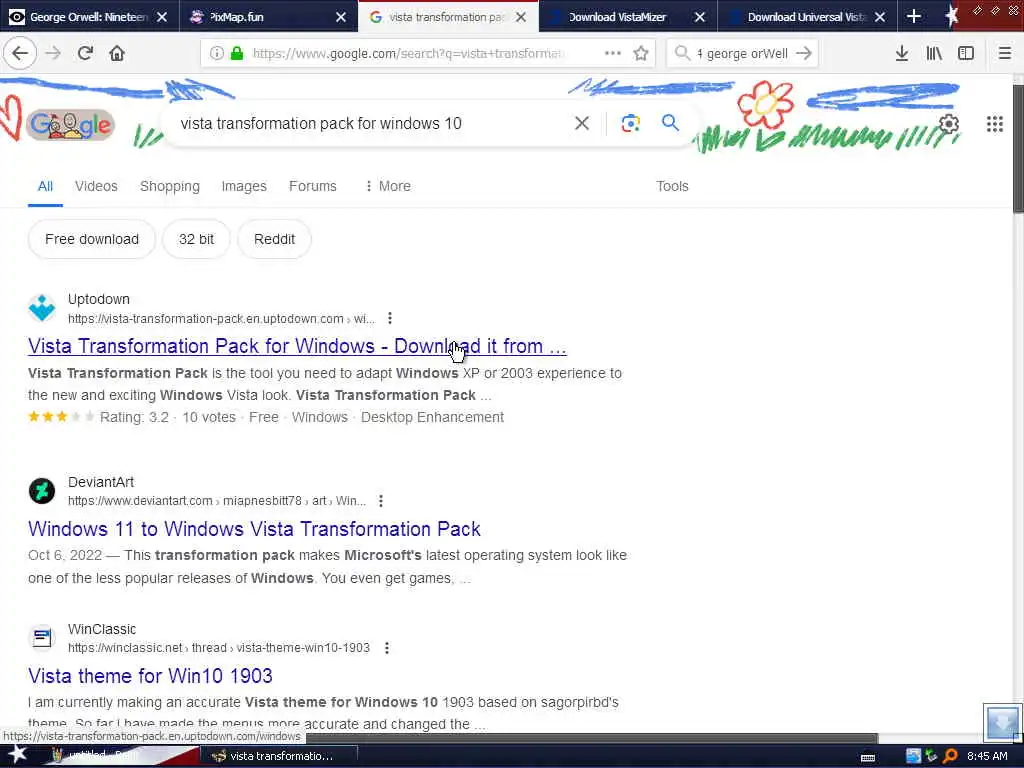Focus the george orWell search box
Viewport: 1024px width, 768px height.
(x=741, y=53)
